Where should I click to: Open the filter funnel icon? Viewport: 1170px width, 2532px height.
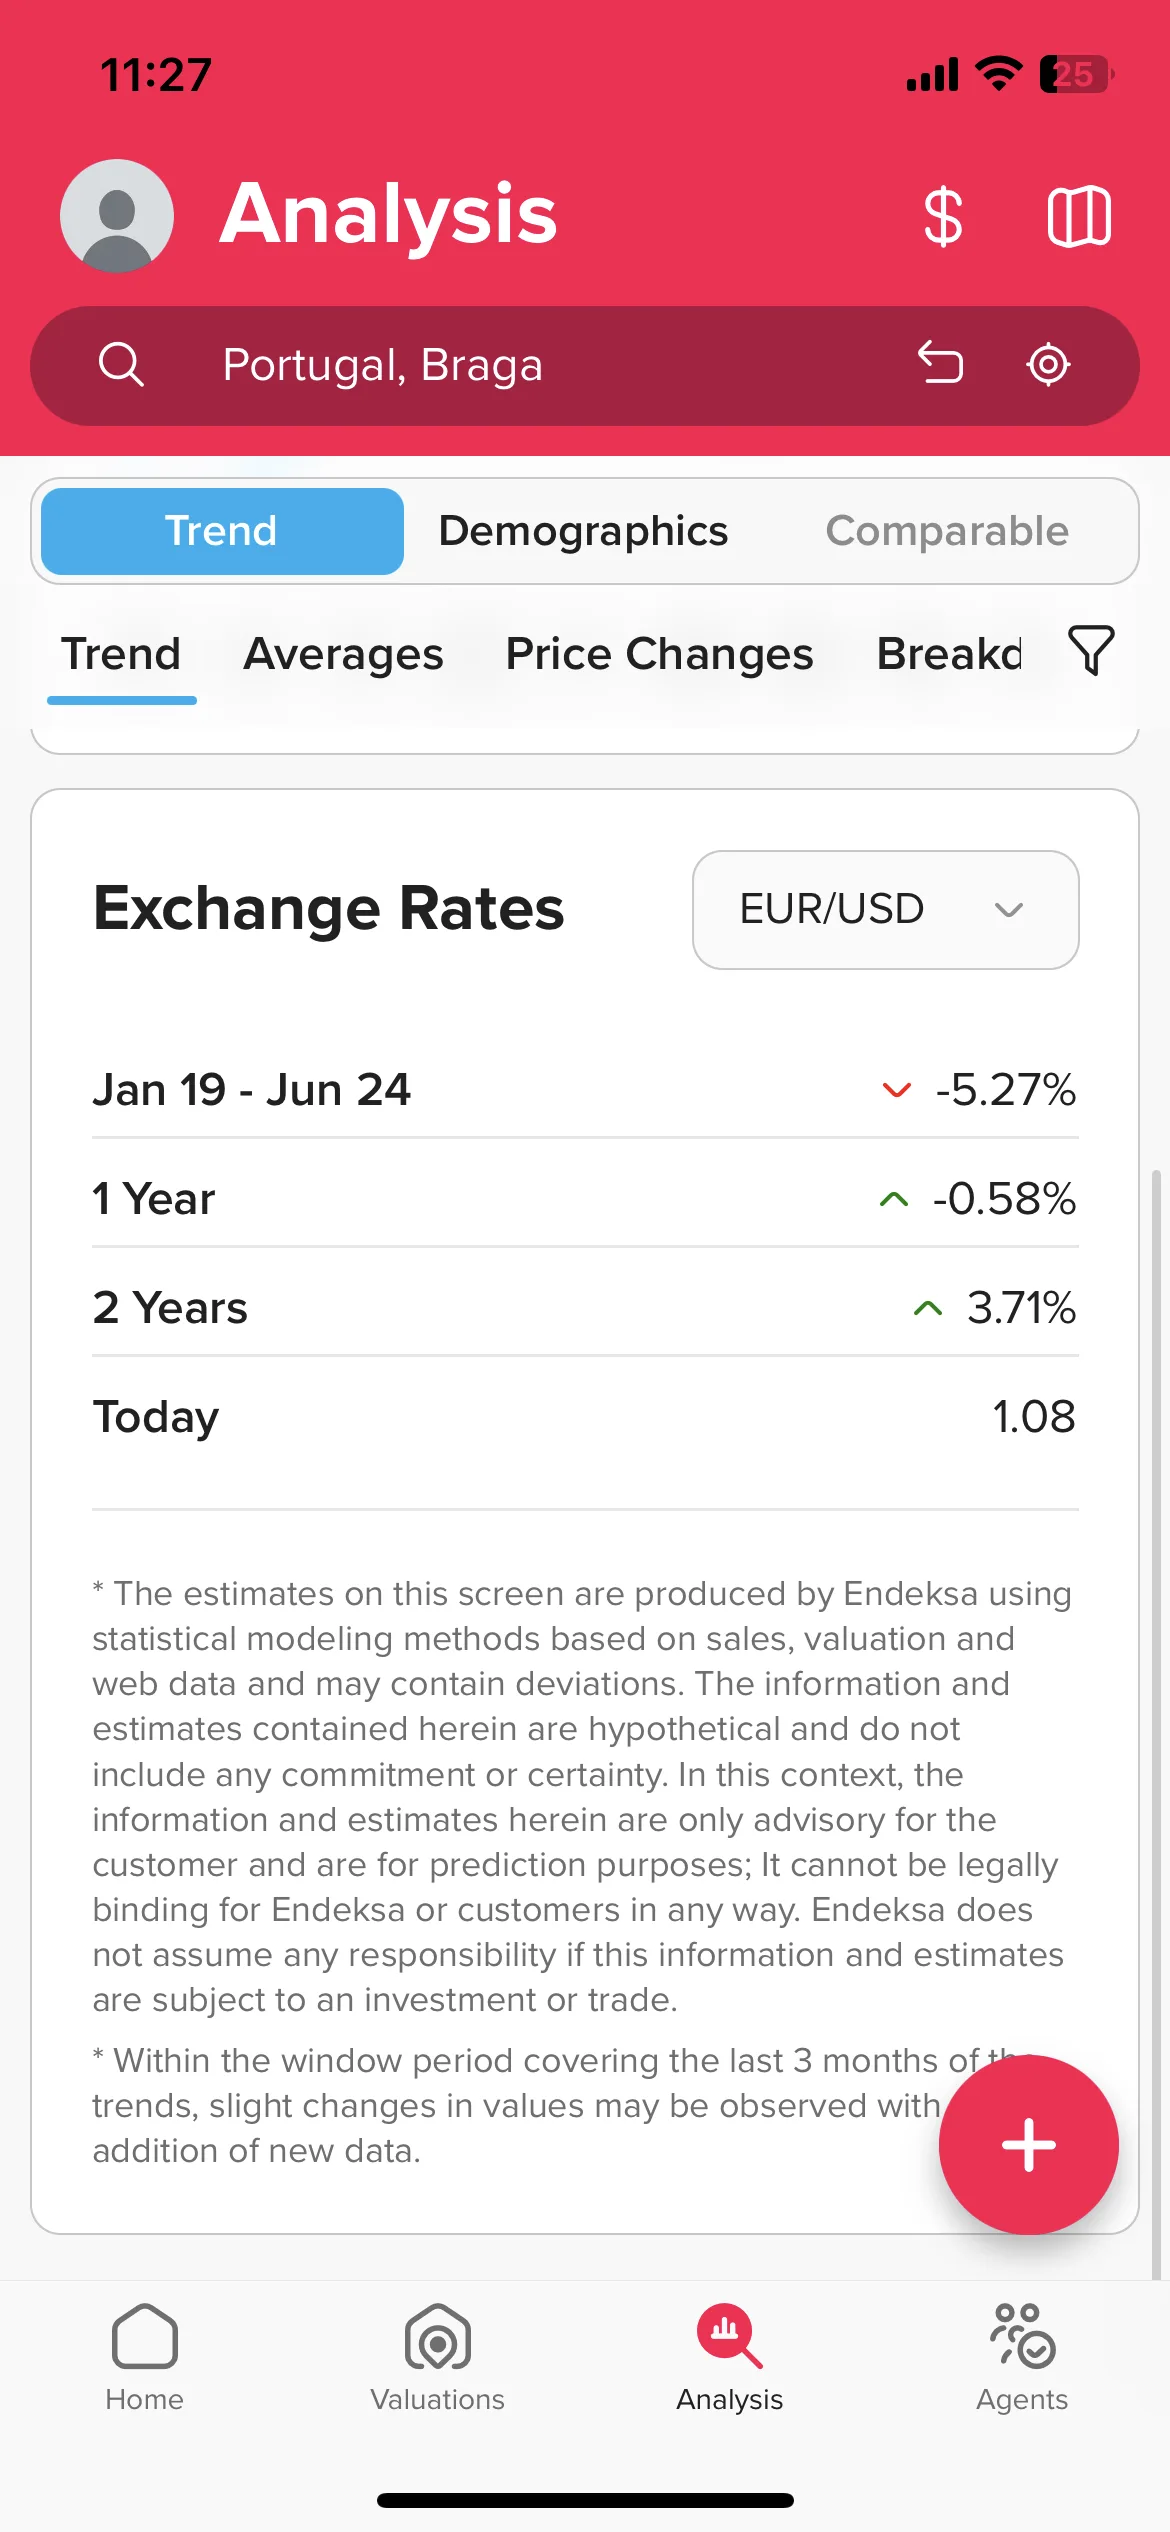pyautogui.click(x=1091, y=651)
